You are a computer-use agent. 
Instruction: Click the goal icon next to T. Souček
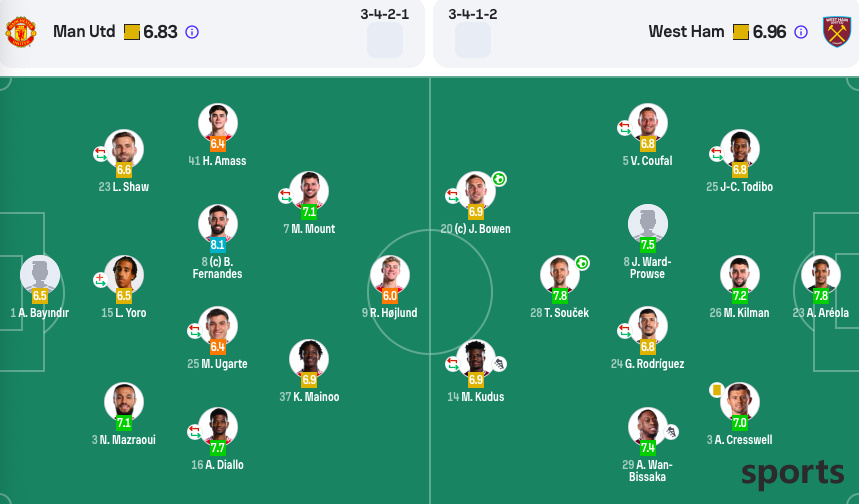tap(582, 263)
